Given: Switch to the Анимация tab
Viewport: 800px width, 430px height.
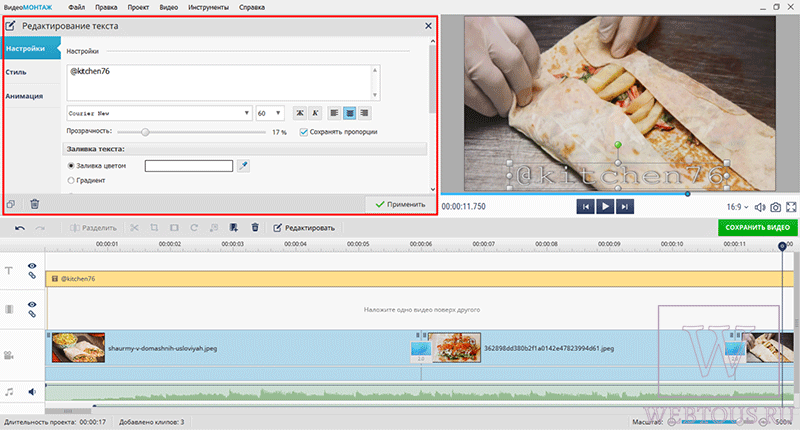Looking at the screenshot, I should pyautogui.click(x=24, y=96).
